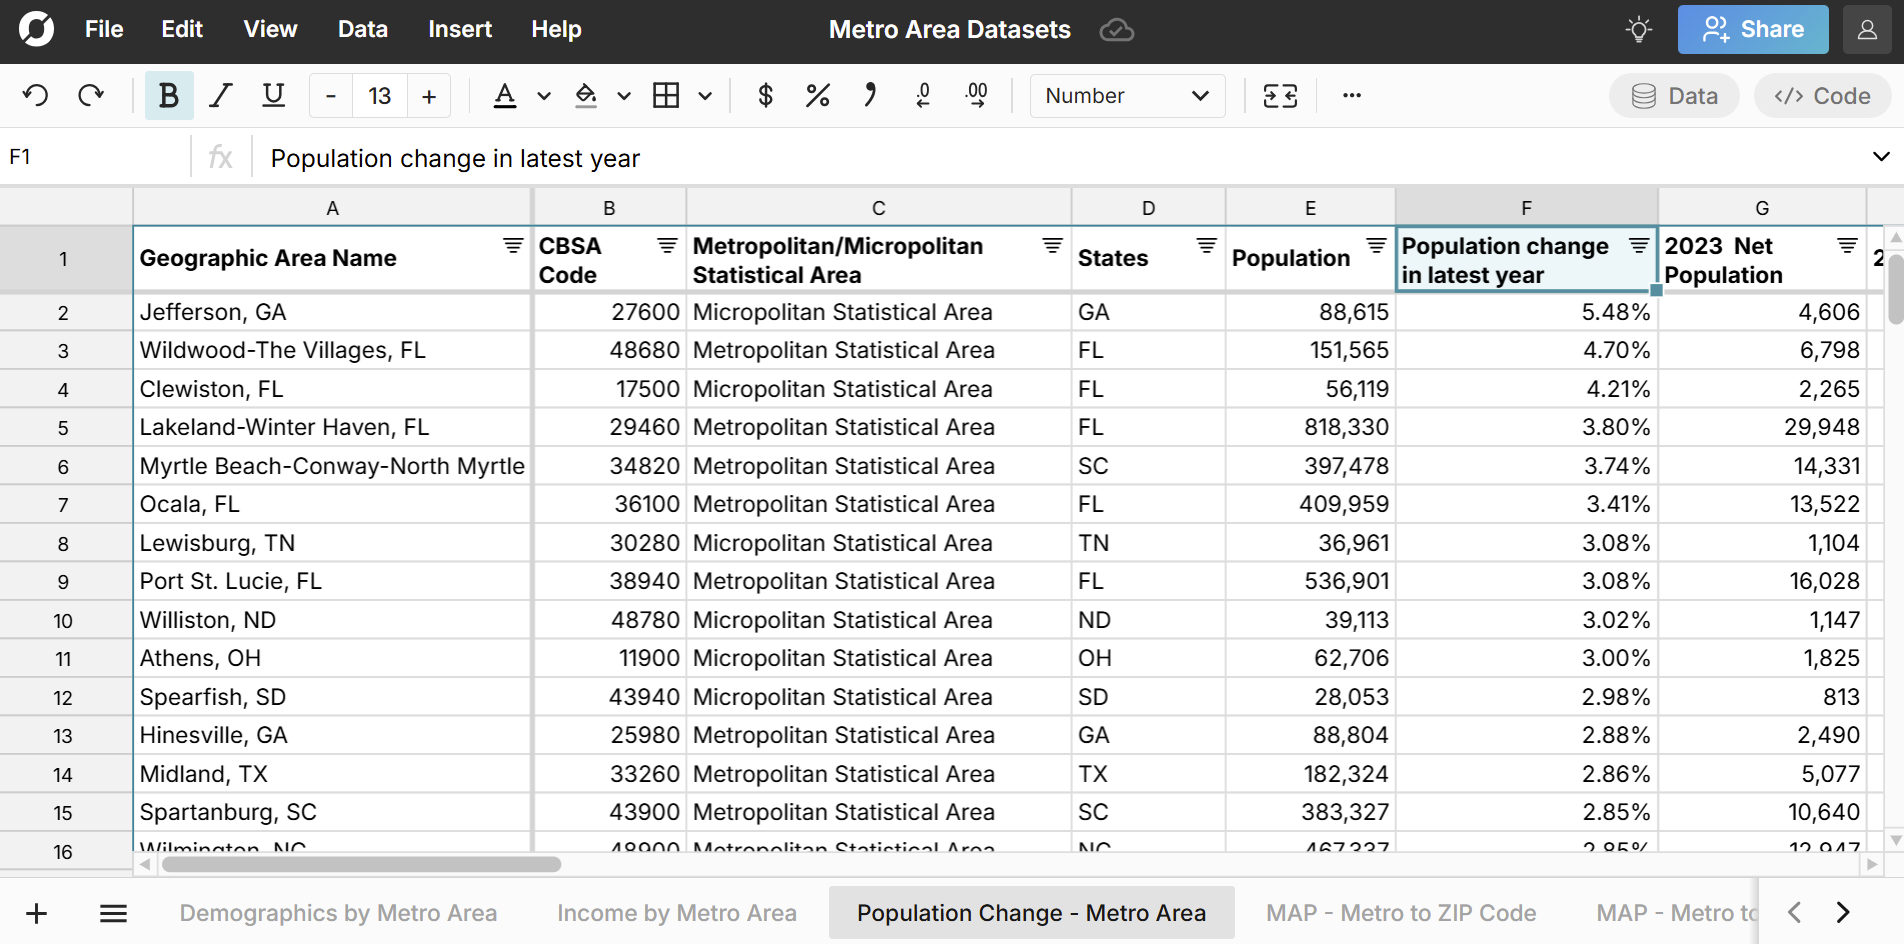Expand the borders dropdown arrow
The image size is (1904, 944).
(705, 96)
